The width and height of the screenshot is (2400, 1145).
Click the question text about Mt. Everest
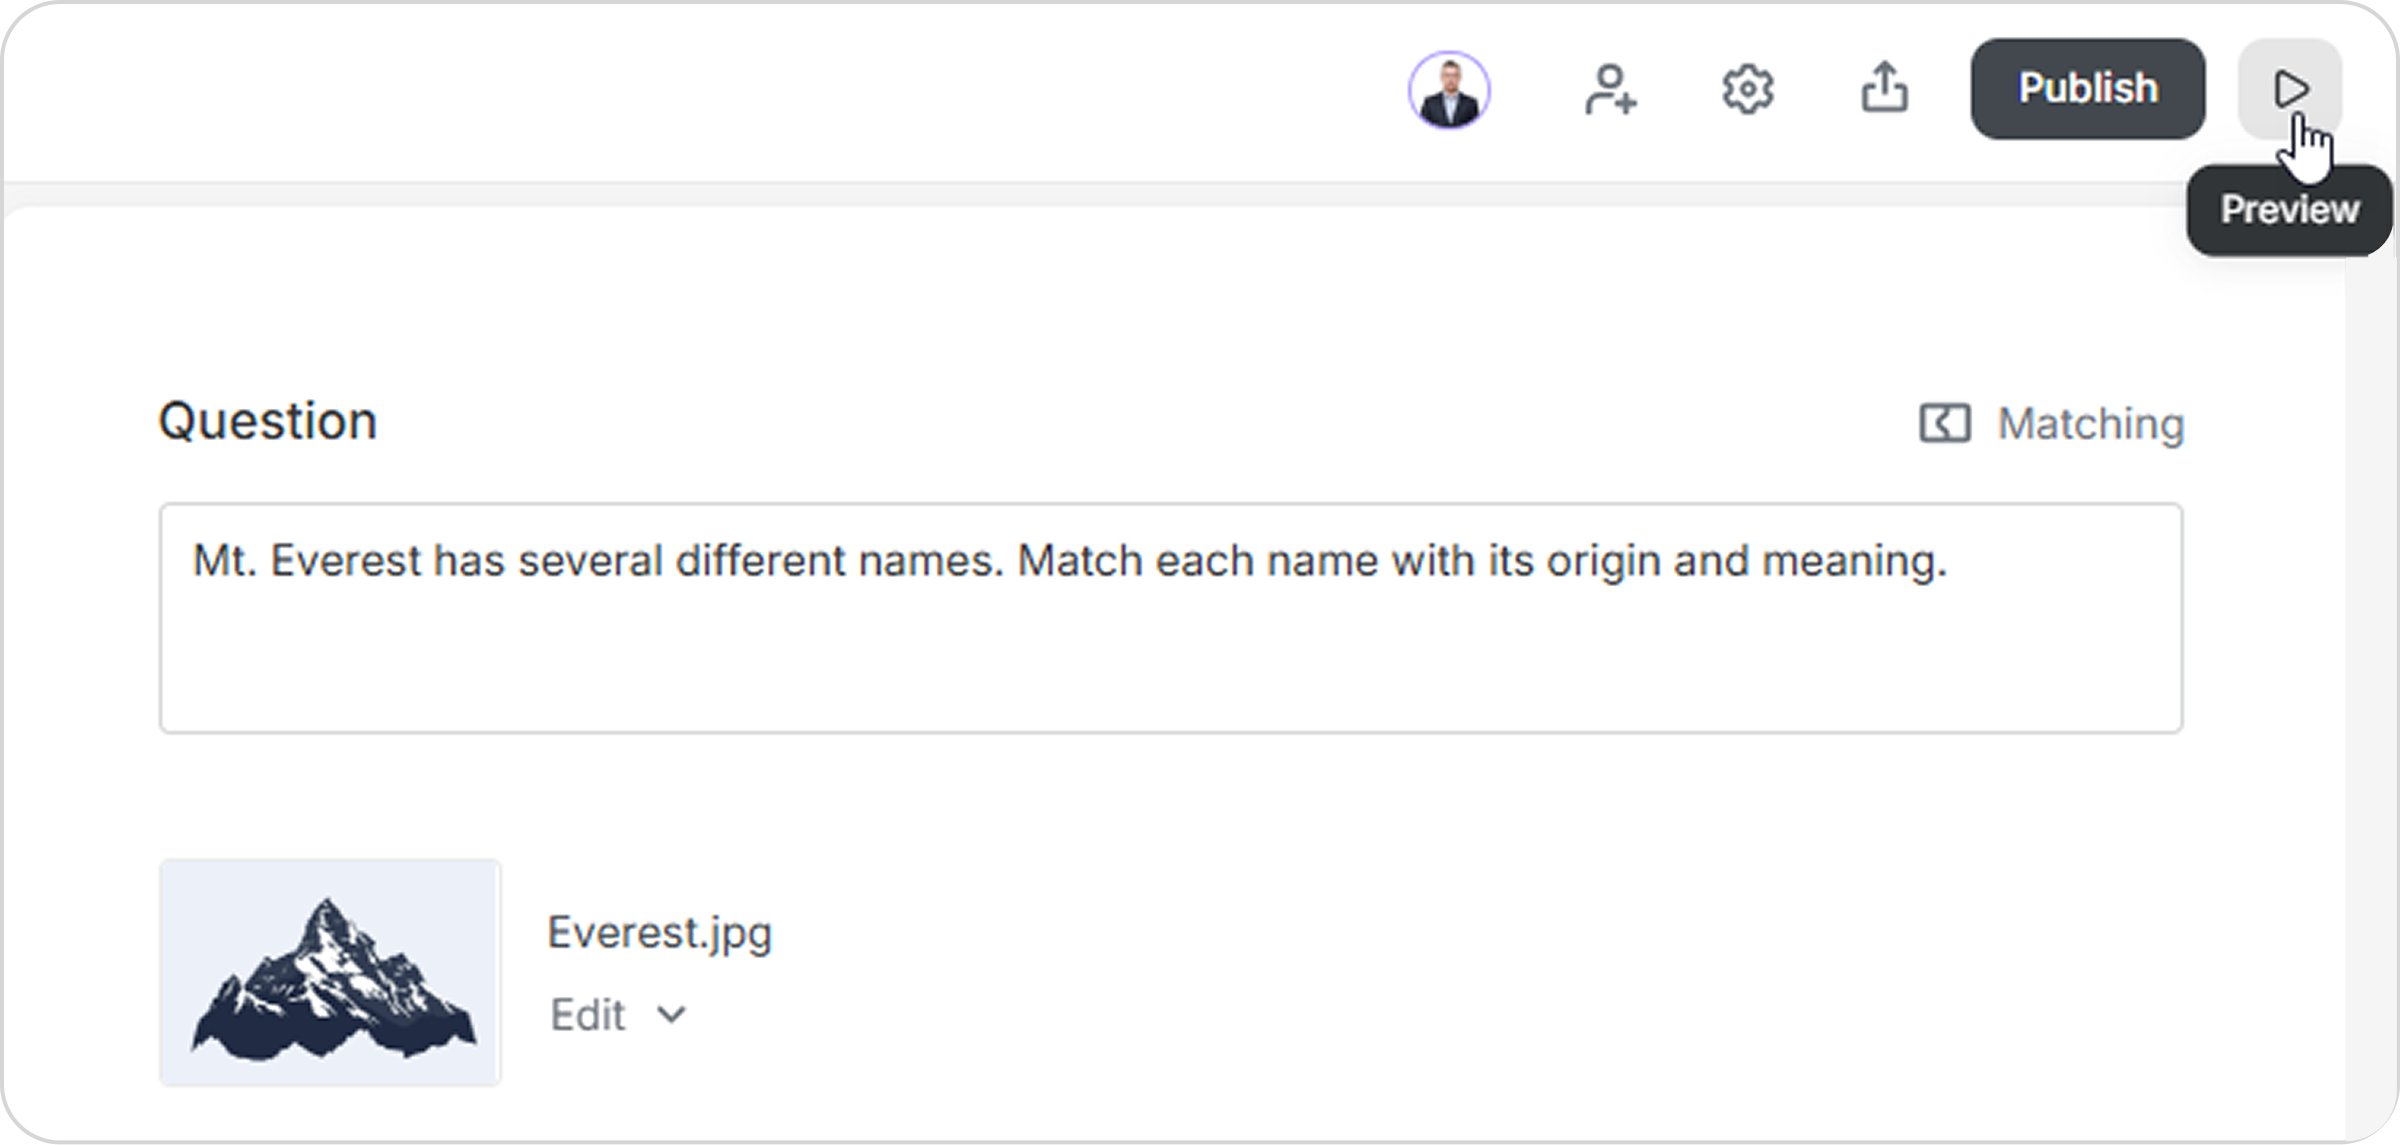click(1070, 560)
